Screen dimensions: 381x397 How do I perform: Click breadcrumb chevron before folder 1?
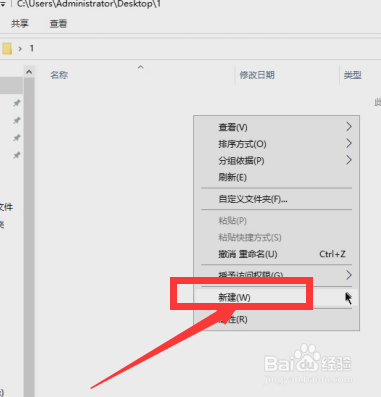click(x=20, y=49)
